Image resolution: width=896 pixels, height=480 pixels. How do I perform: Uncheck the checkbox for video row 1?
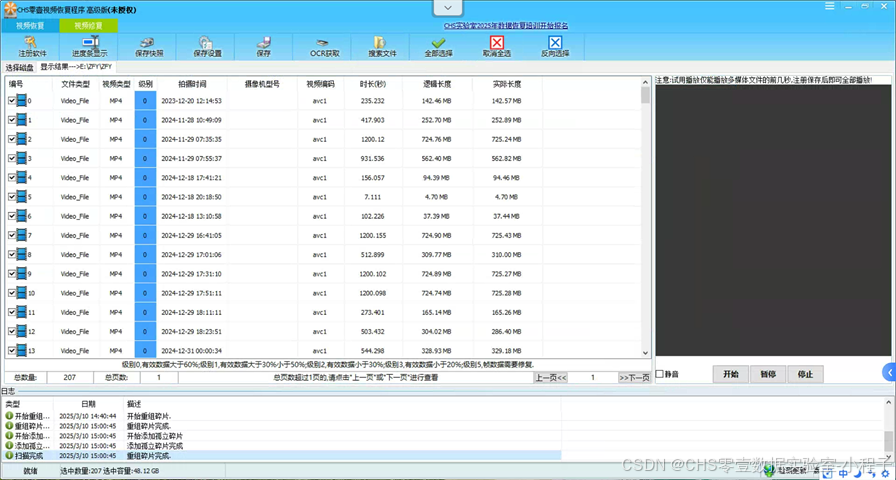(x=12, y=120)
